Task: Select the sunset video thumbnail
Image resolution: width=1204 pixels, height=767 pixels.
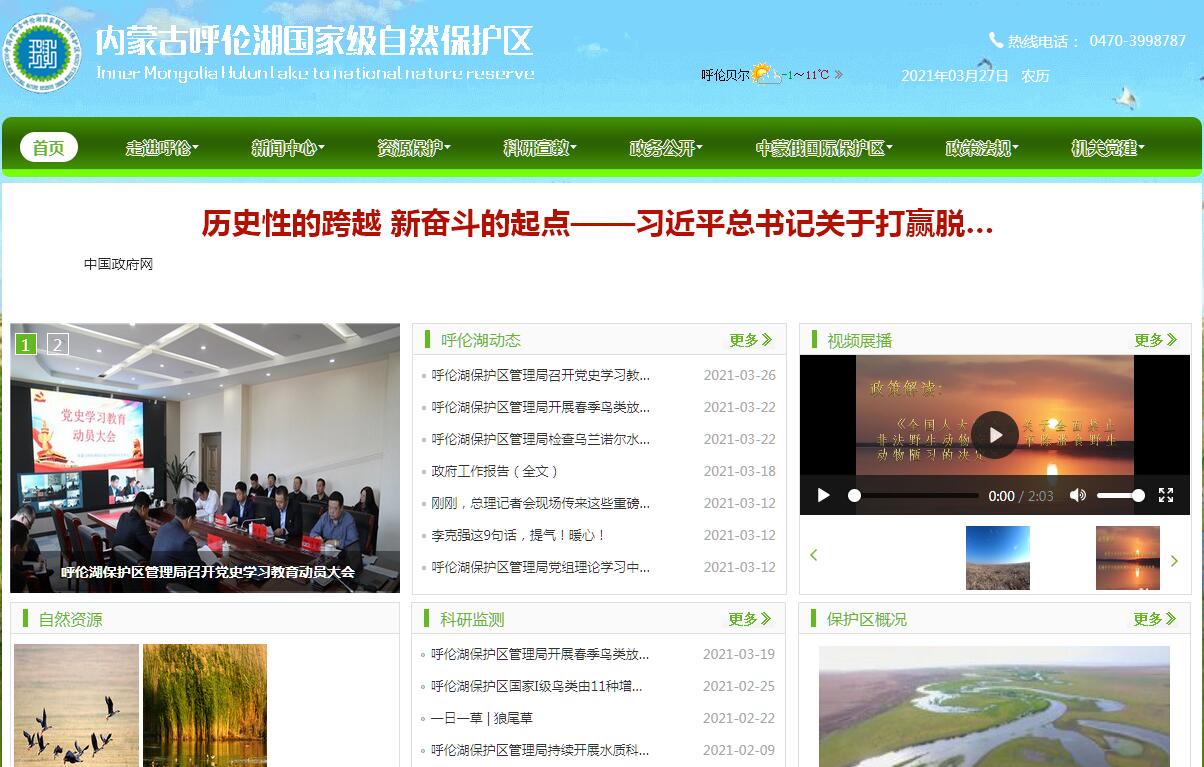Action: [x=1128, y=558]
